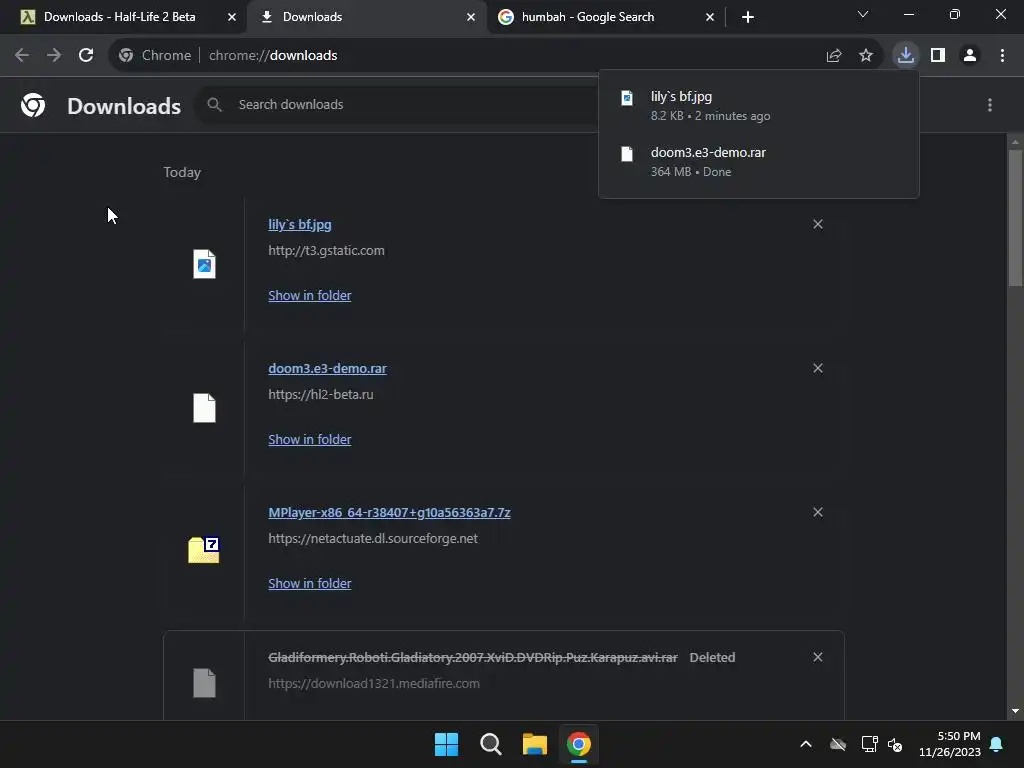The height and width of the screenshot is (768, 1024).
Task: Show the MPlayer 7z file in folder
Action: coord(310,583)
